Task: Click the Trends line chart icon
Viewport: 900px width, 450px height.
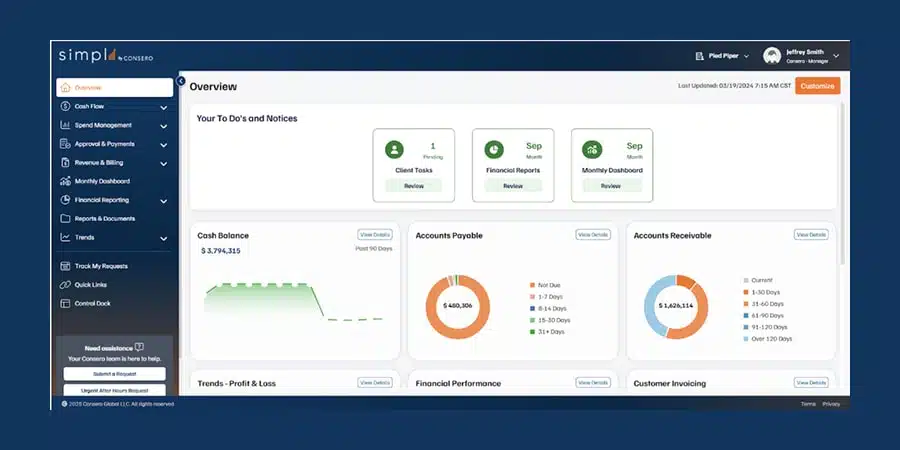Action: (x=65, y=238)
